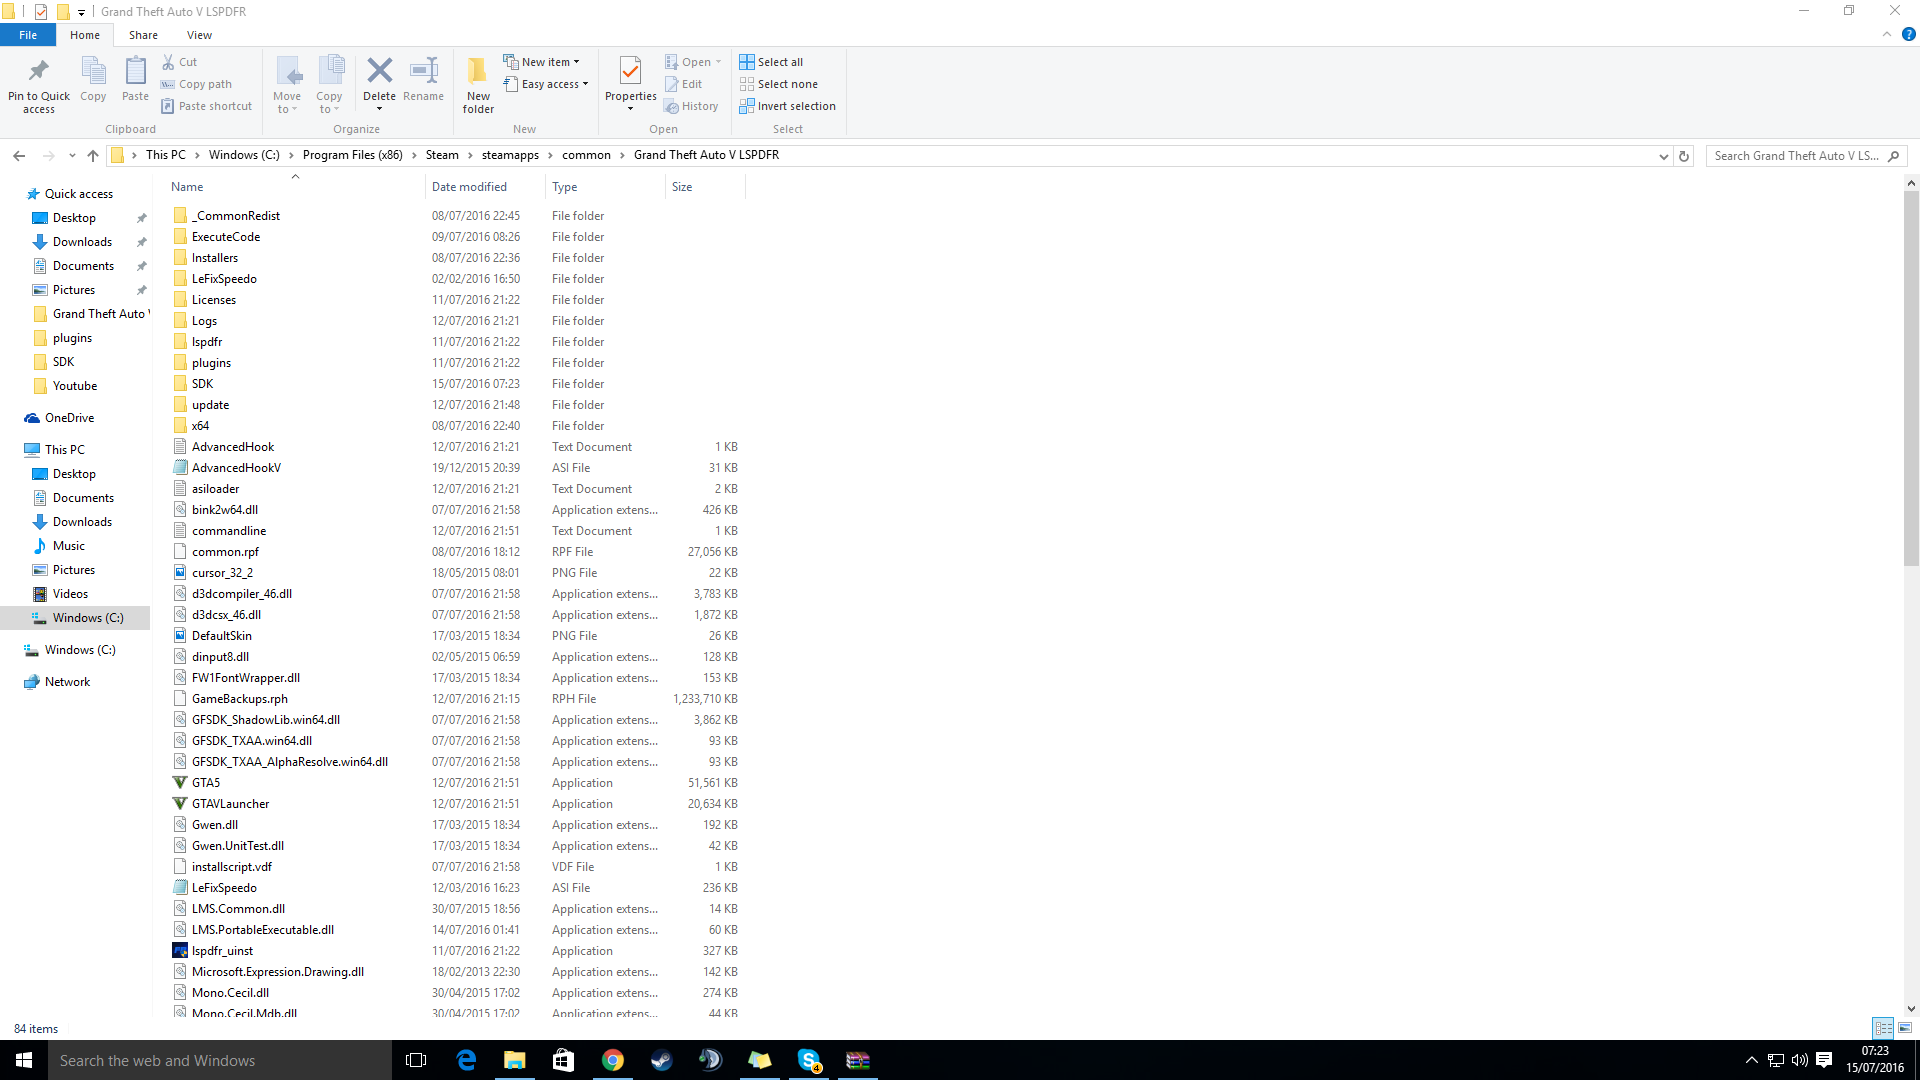Open the View ribbon tab
Viewport: 1920px width, 1080px height.
[x=199, y=35]
